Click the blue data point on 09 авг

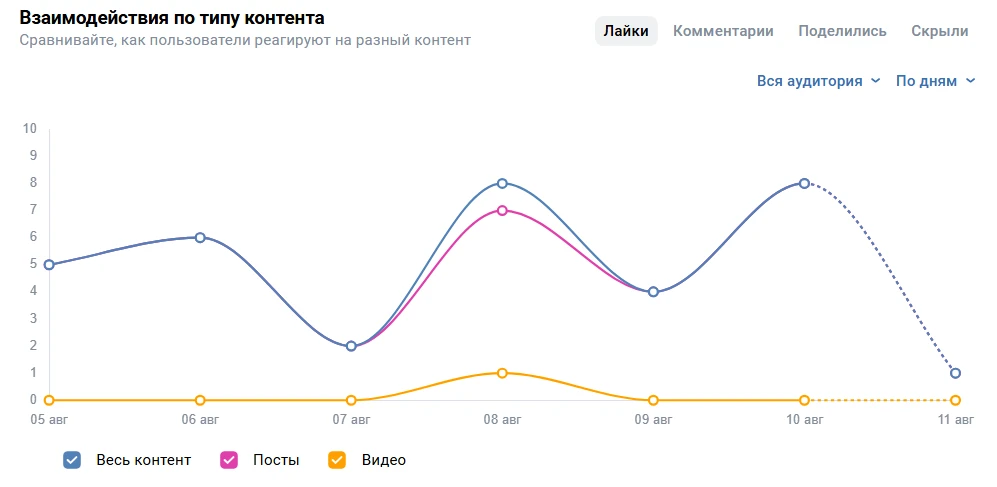click(653, 292)
